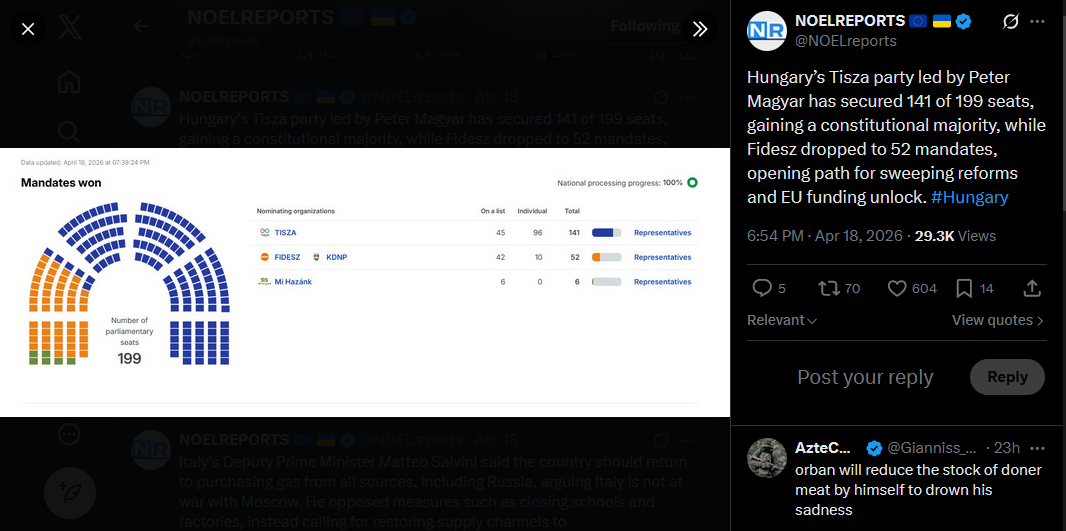Click the AzteC reply text about doner meat
Screen dimensions: 1066x531
(x=918, y=490)
